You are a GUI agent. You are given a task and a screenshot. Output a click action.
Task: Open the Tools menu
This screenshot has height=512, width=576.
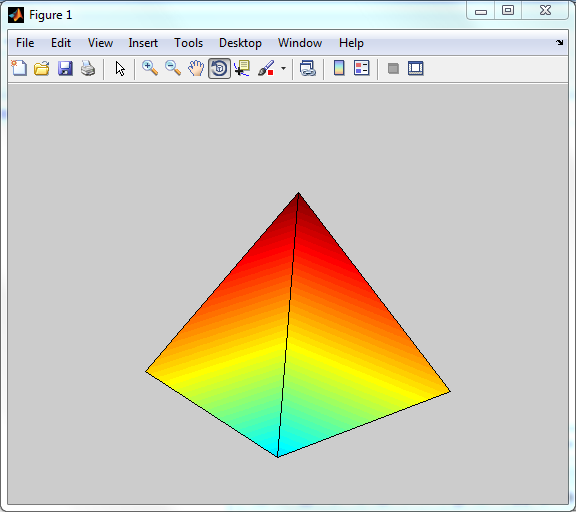[188, 43]
